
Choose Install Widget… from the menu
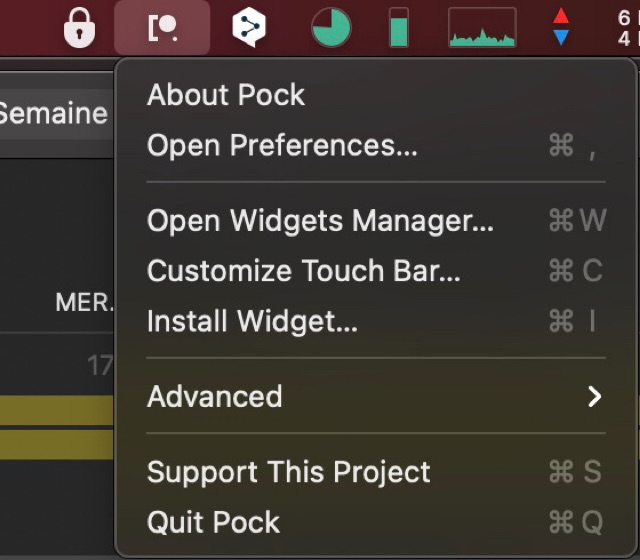tap(252, 321)
